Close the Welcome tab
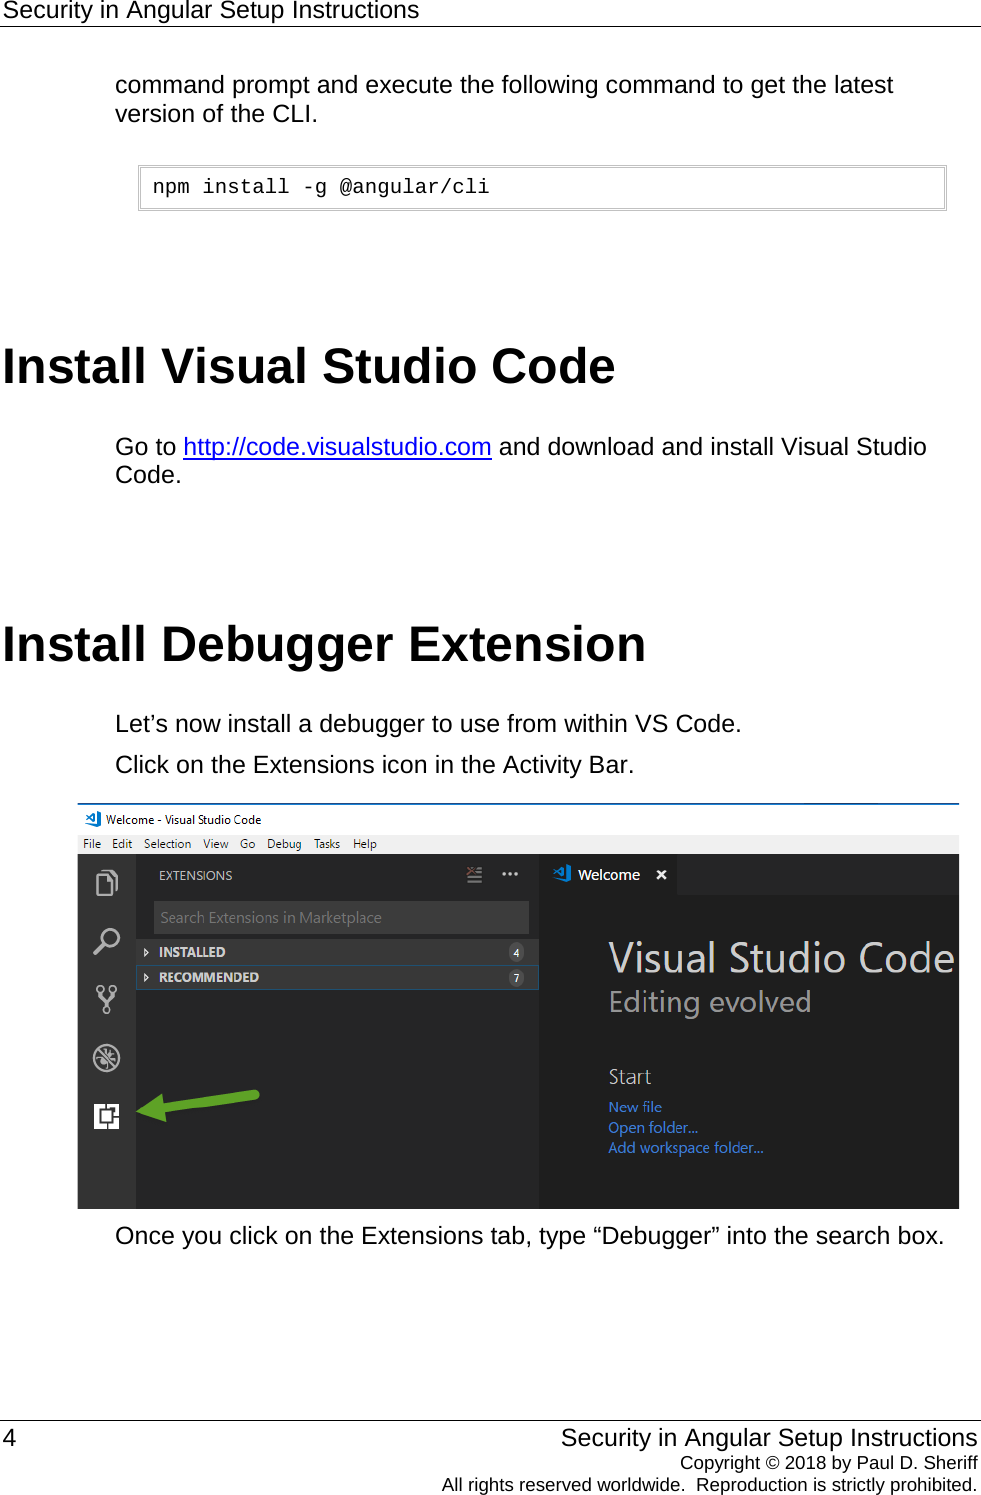Viewport: 981px width, 1495px height. click(x=662, y=874)
